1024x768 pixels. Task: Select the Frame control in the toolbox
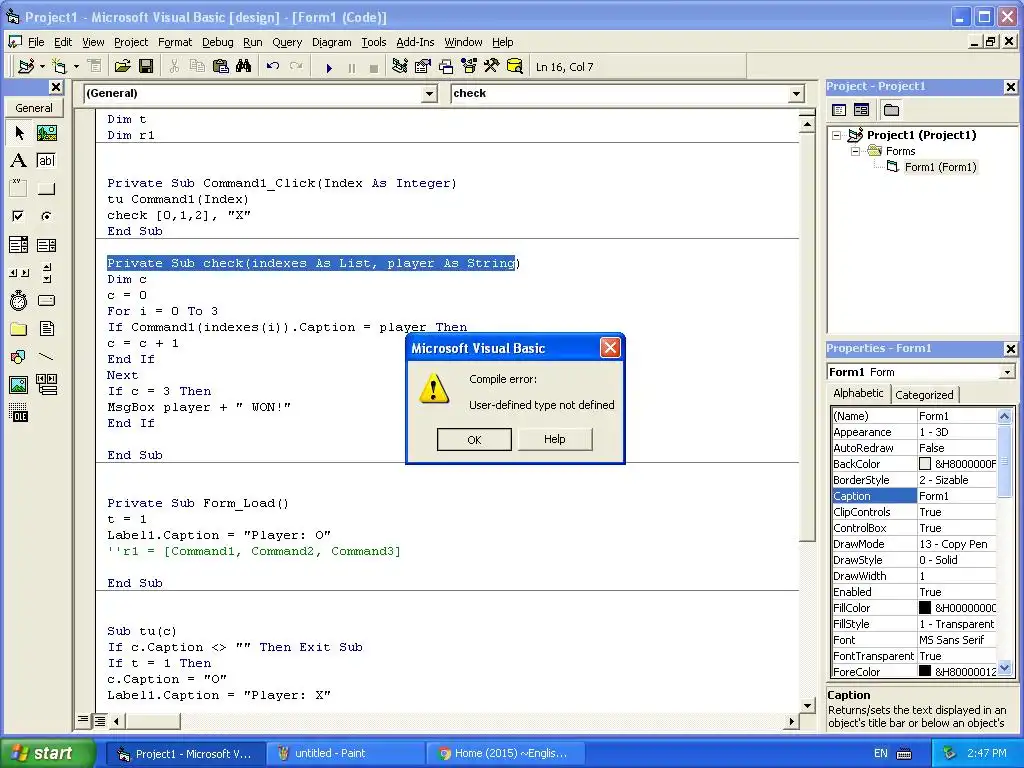[19, 189]
